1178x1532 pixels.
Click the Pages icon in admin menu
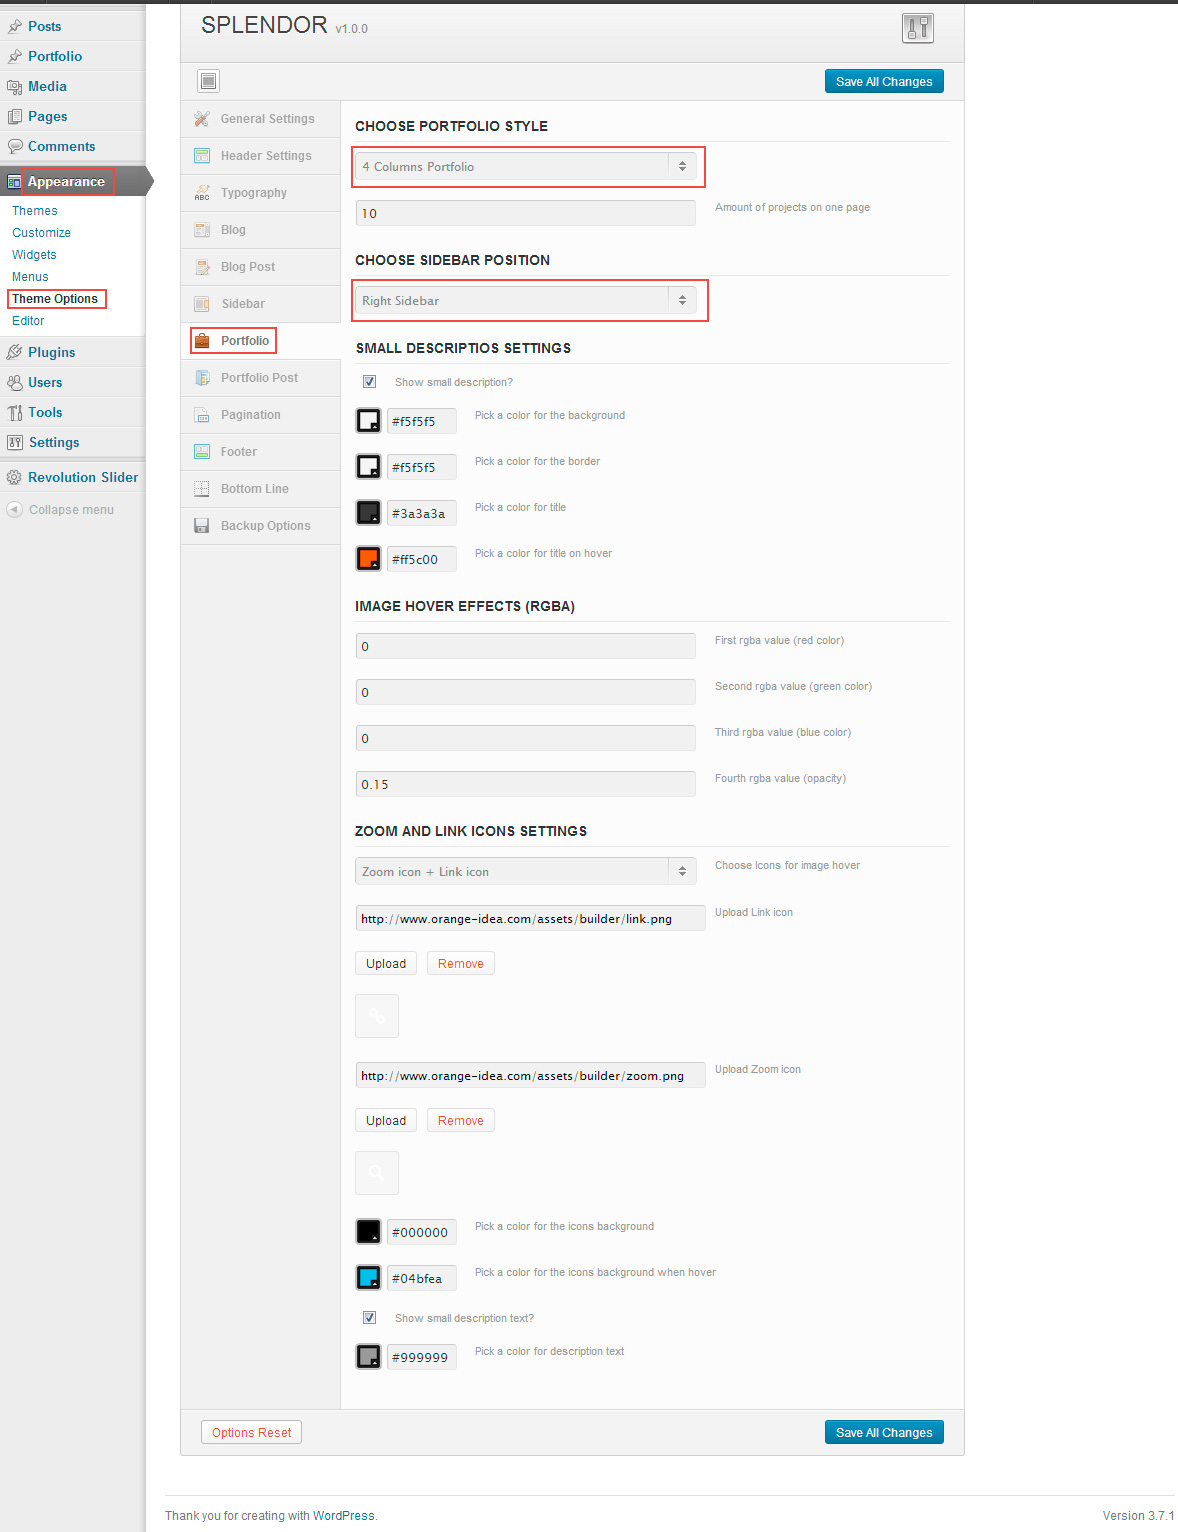pos(15,117)
